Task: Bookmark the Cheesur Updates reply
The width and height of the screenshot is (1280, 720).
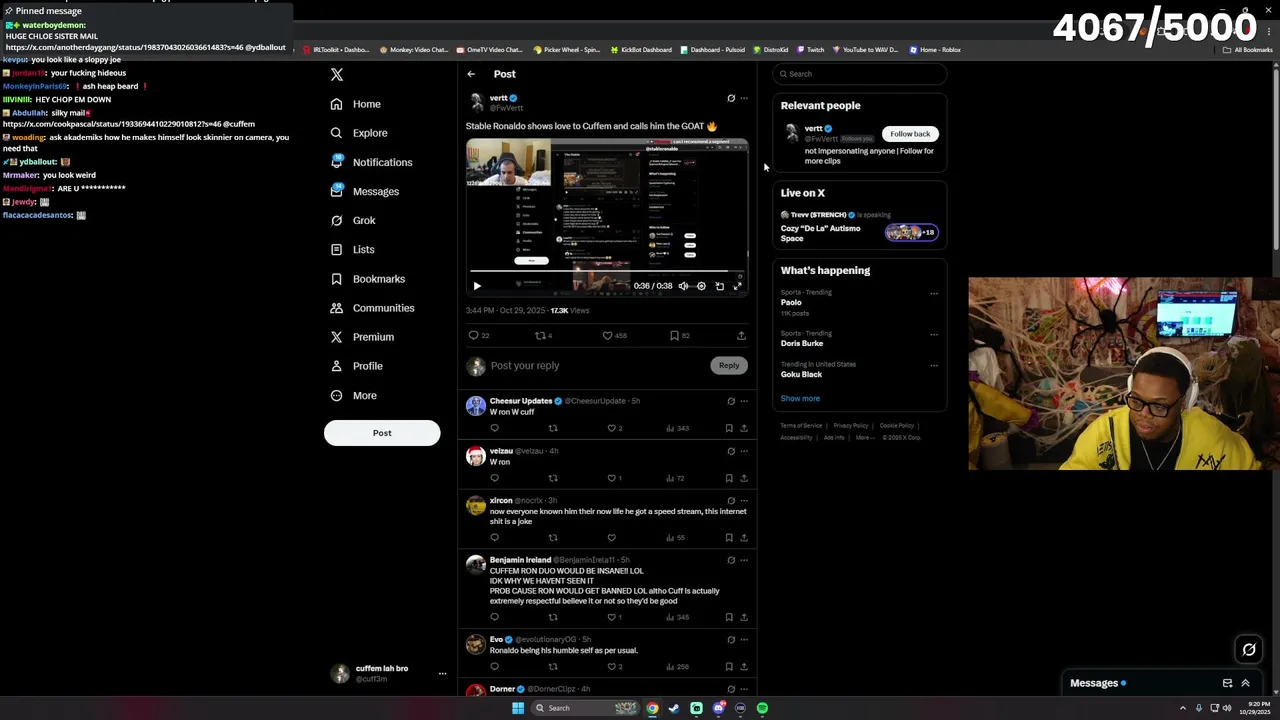Action: tap(729, 428)
